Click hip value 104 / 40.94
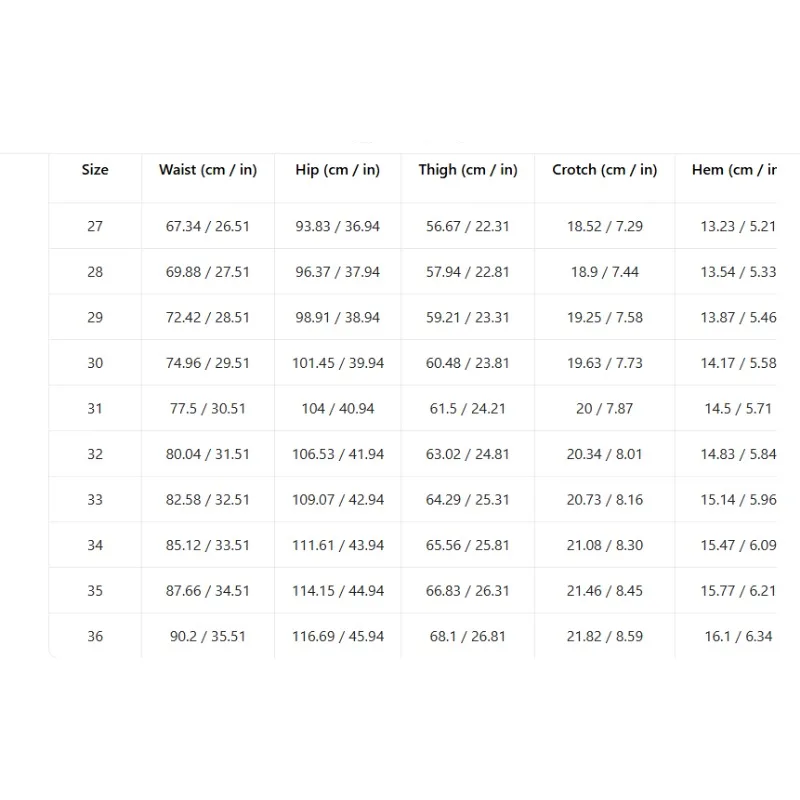The width and height of the screenshot is (800, 800). [x=338, y=409]
